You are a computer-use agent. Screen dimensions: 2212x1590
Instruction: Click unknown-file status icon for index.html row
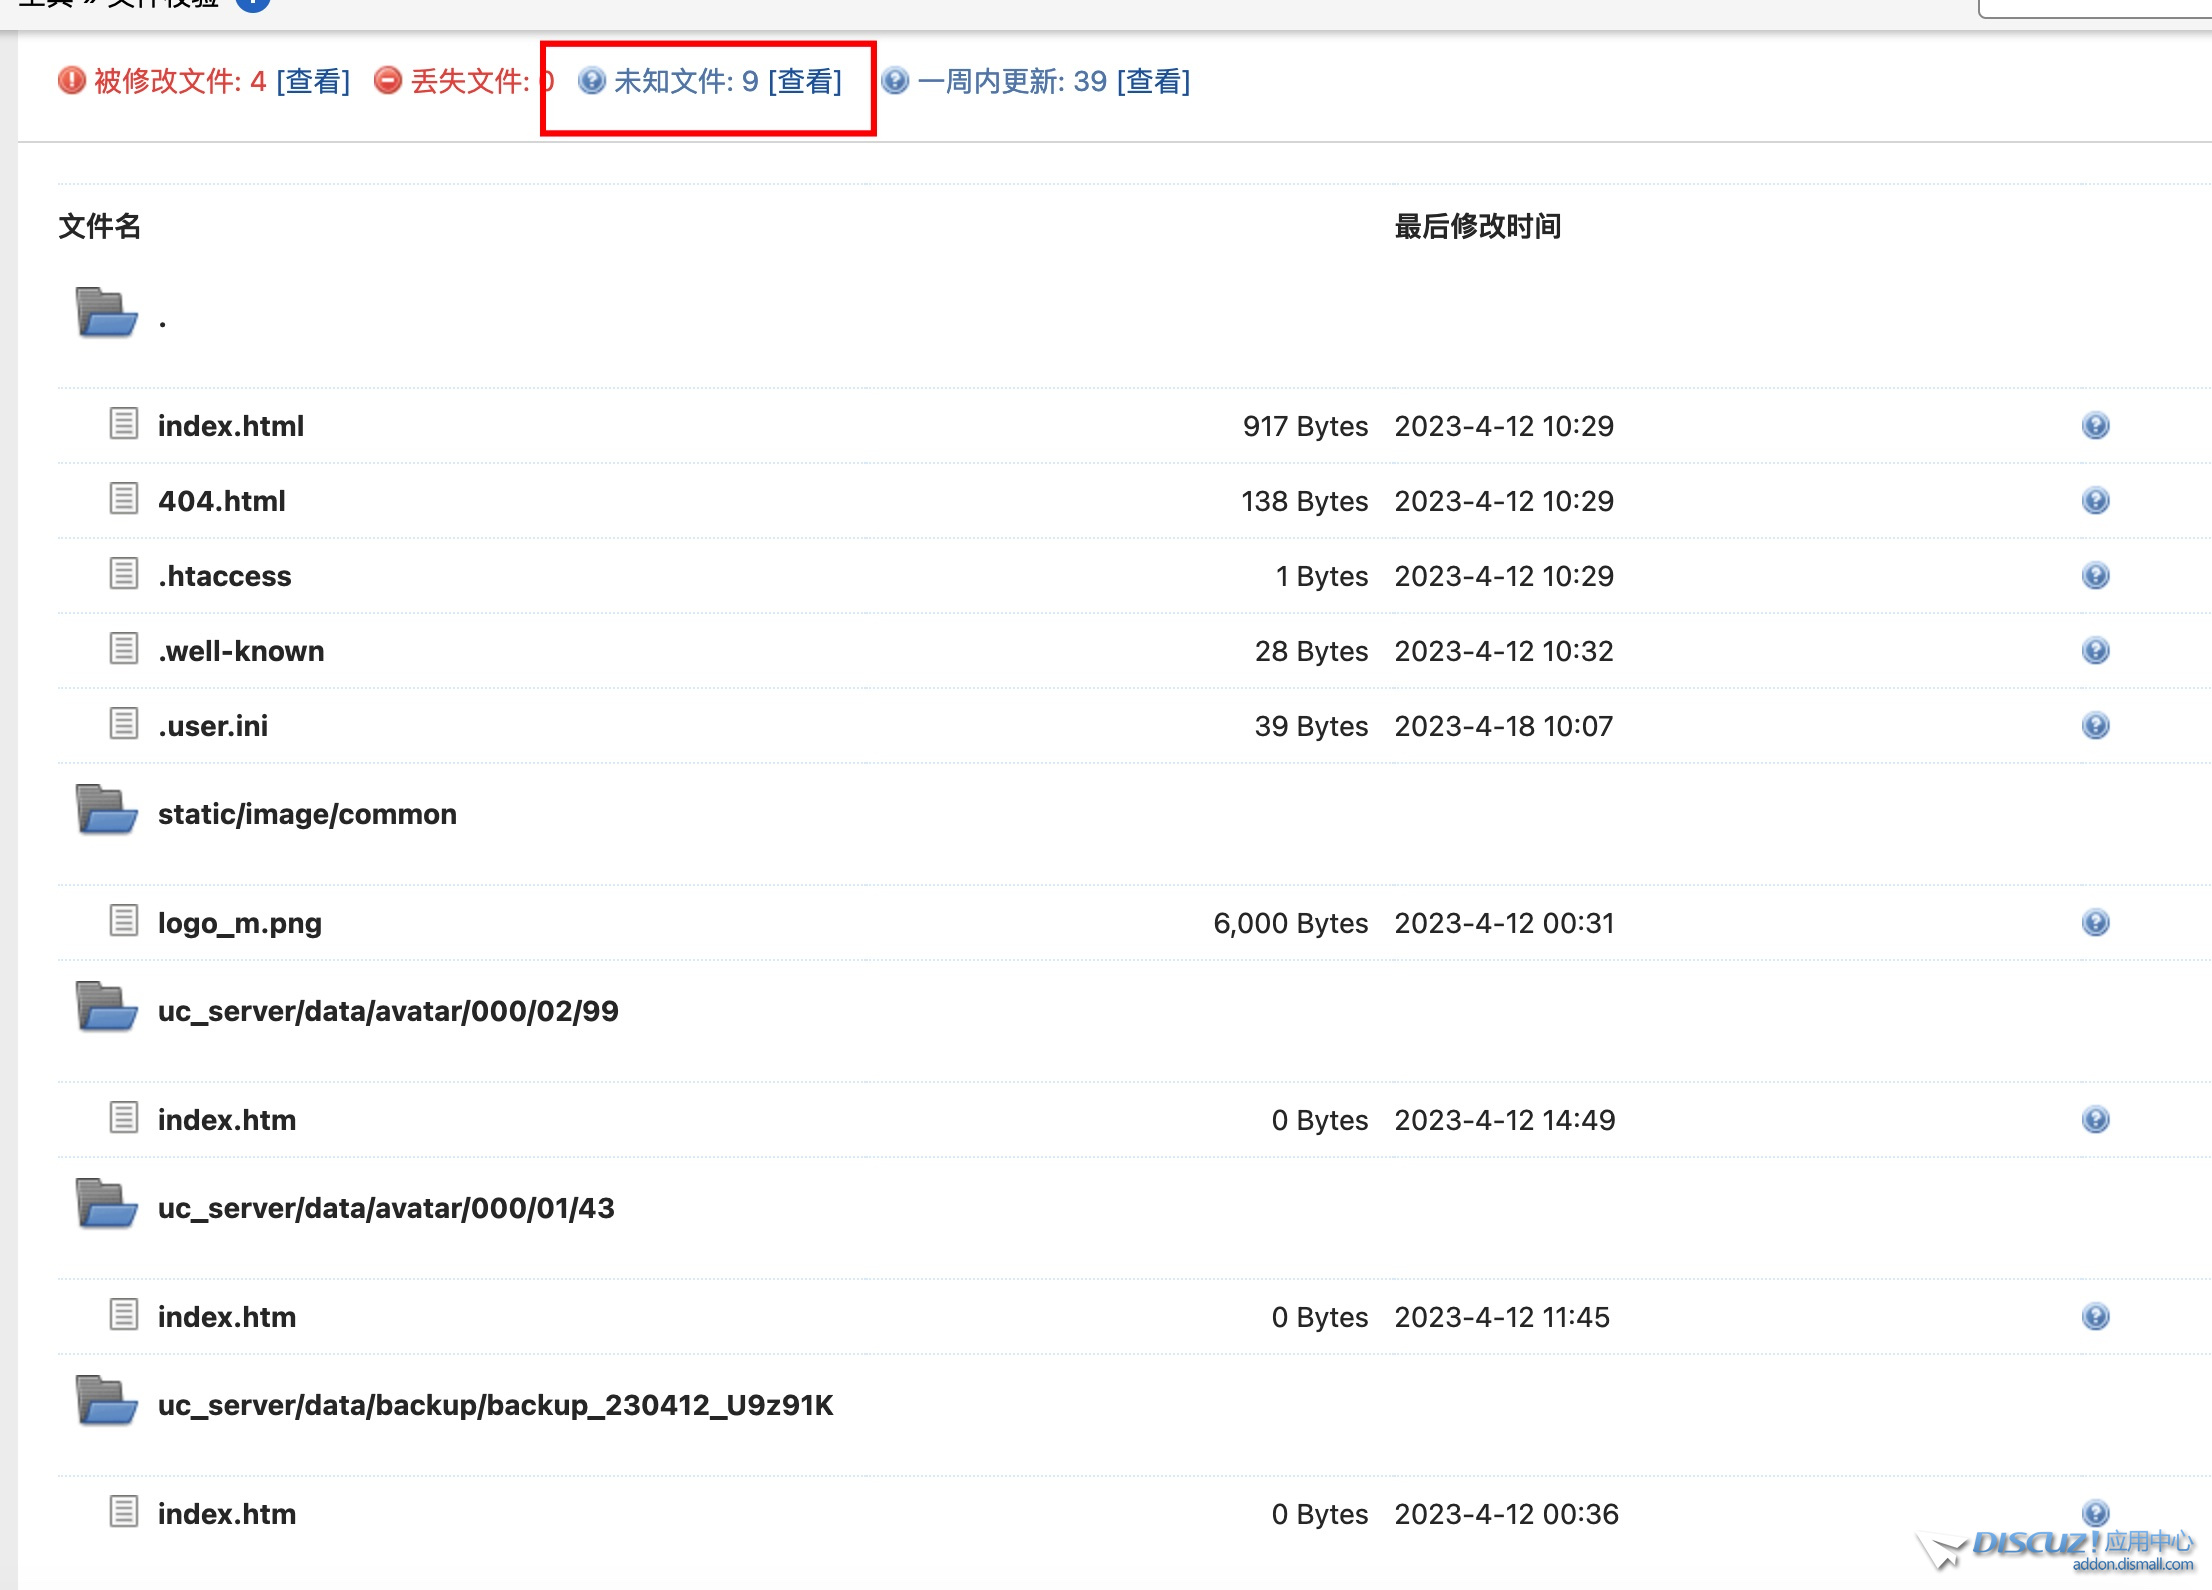(x=2095, y=426)
